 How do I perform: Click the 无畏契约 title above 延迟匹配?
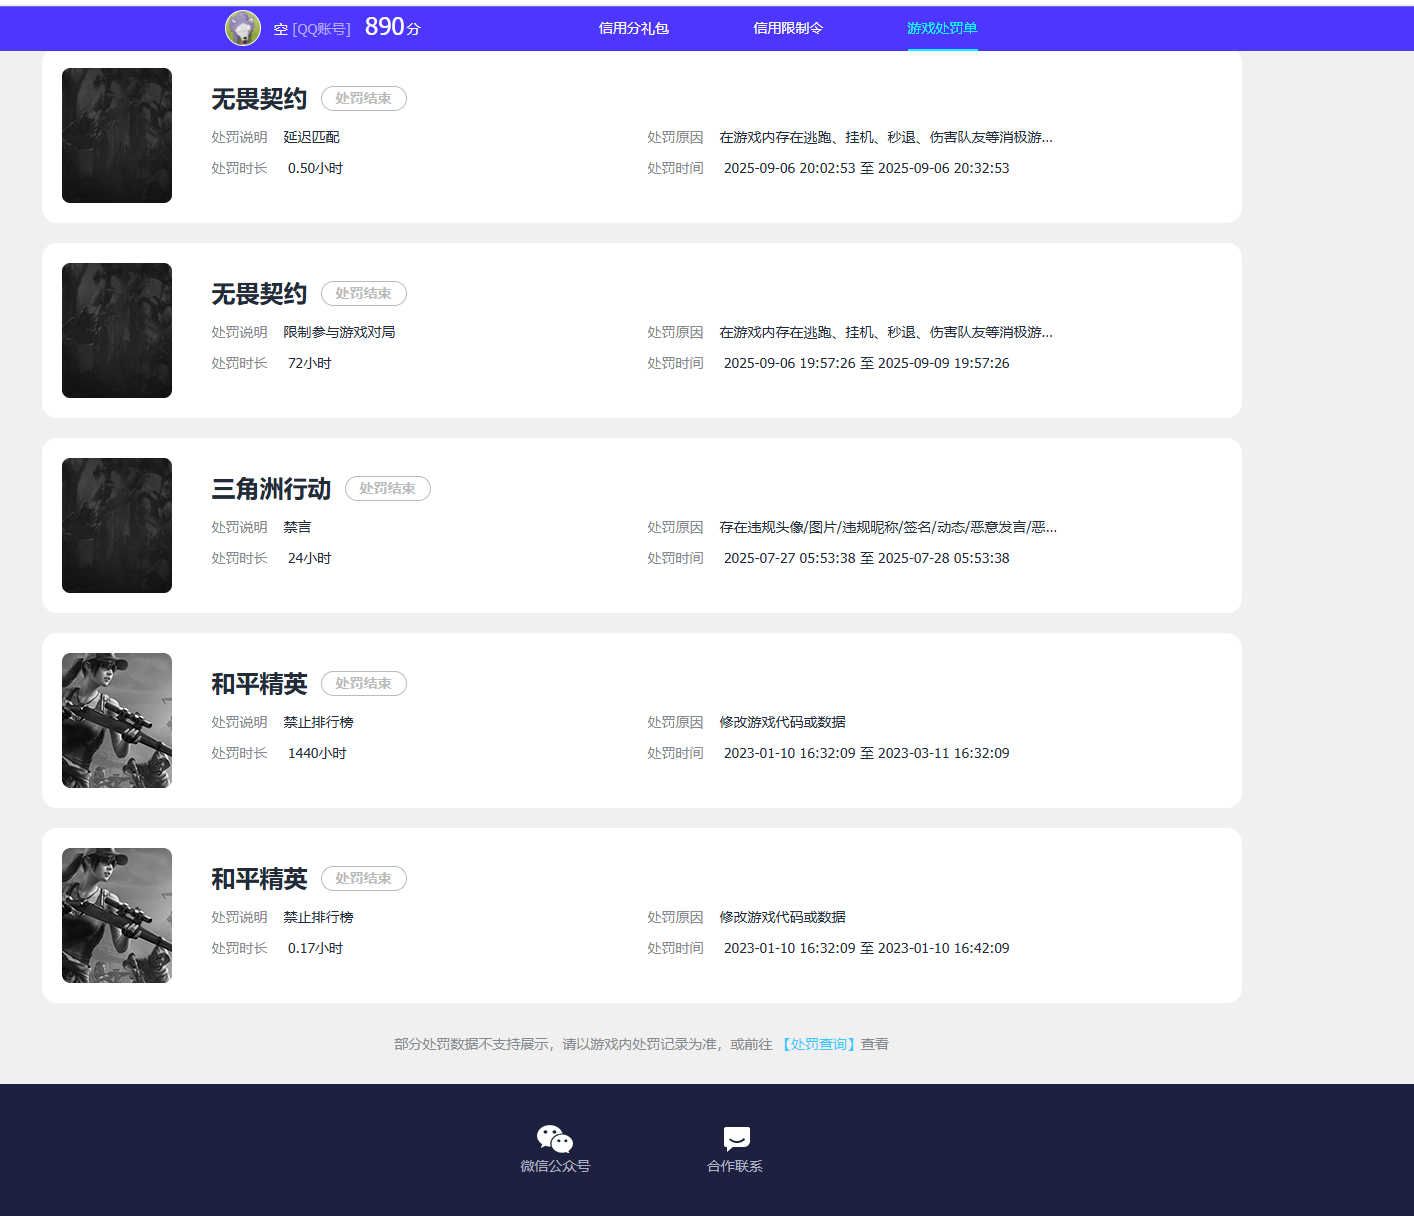259,99
